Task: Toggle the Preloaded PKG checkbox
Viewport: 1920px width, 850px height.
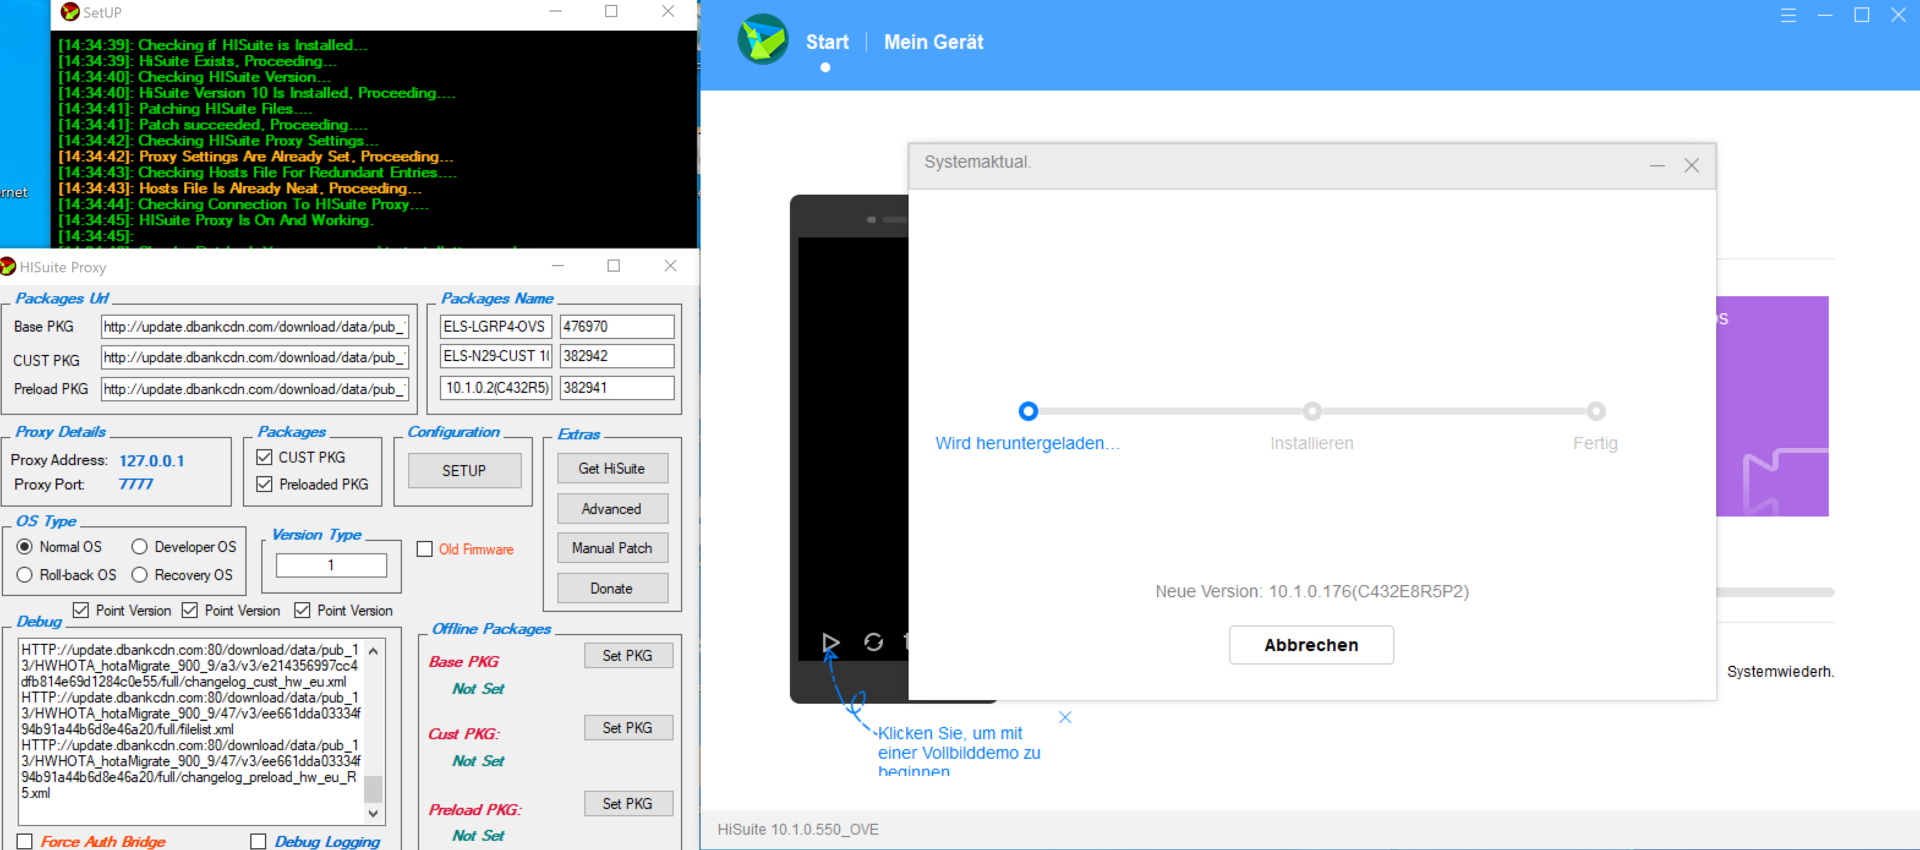Action: click(x=264, y=484)
